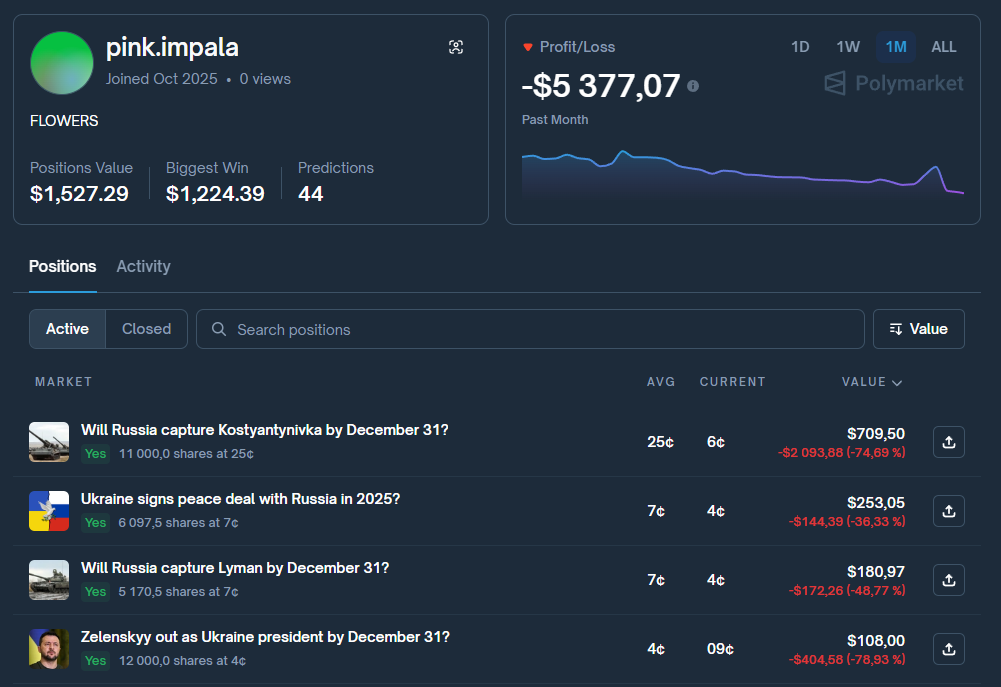Click 'Joined Oct 2025' text
Viewport: 1001px width, 687px height.
point(162,79)
